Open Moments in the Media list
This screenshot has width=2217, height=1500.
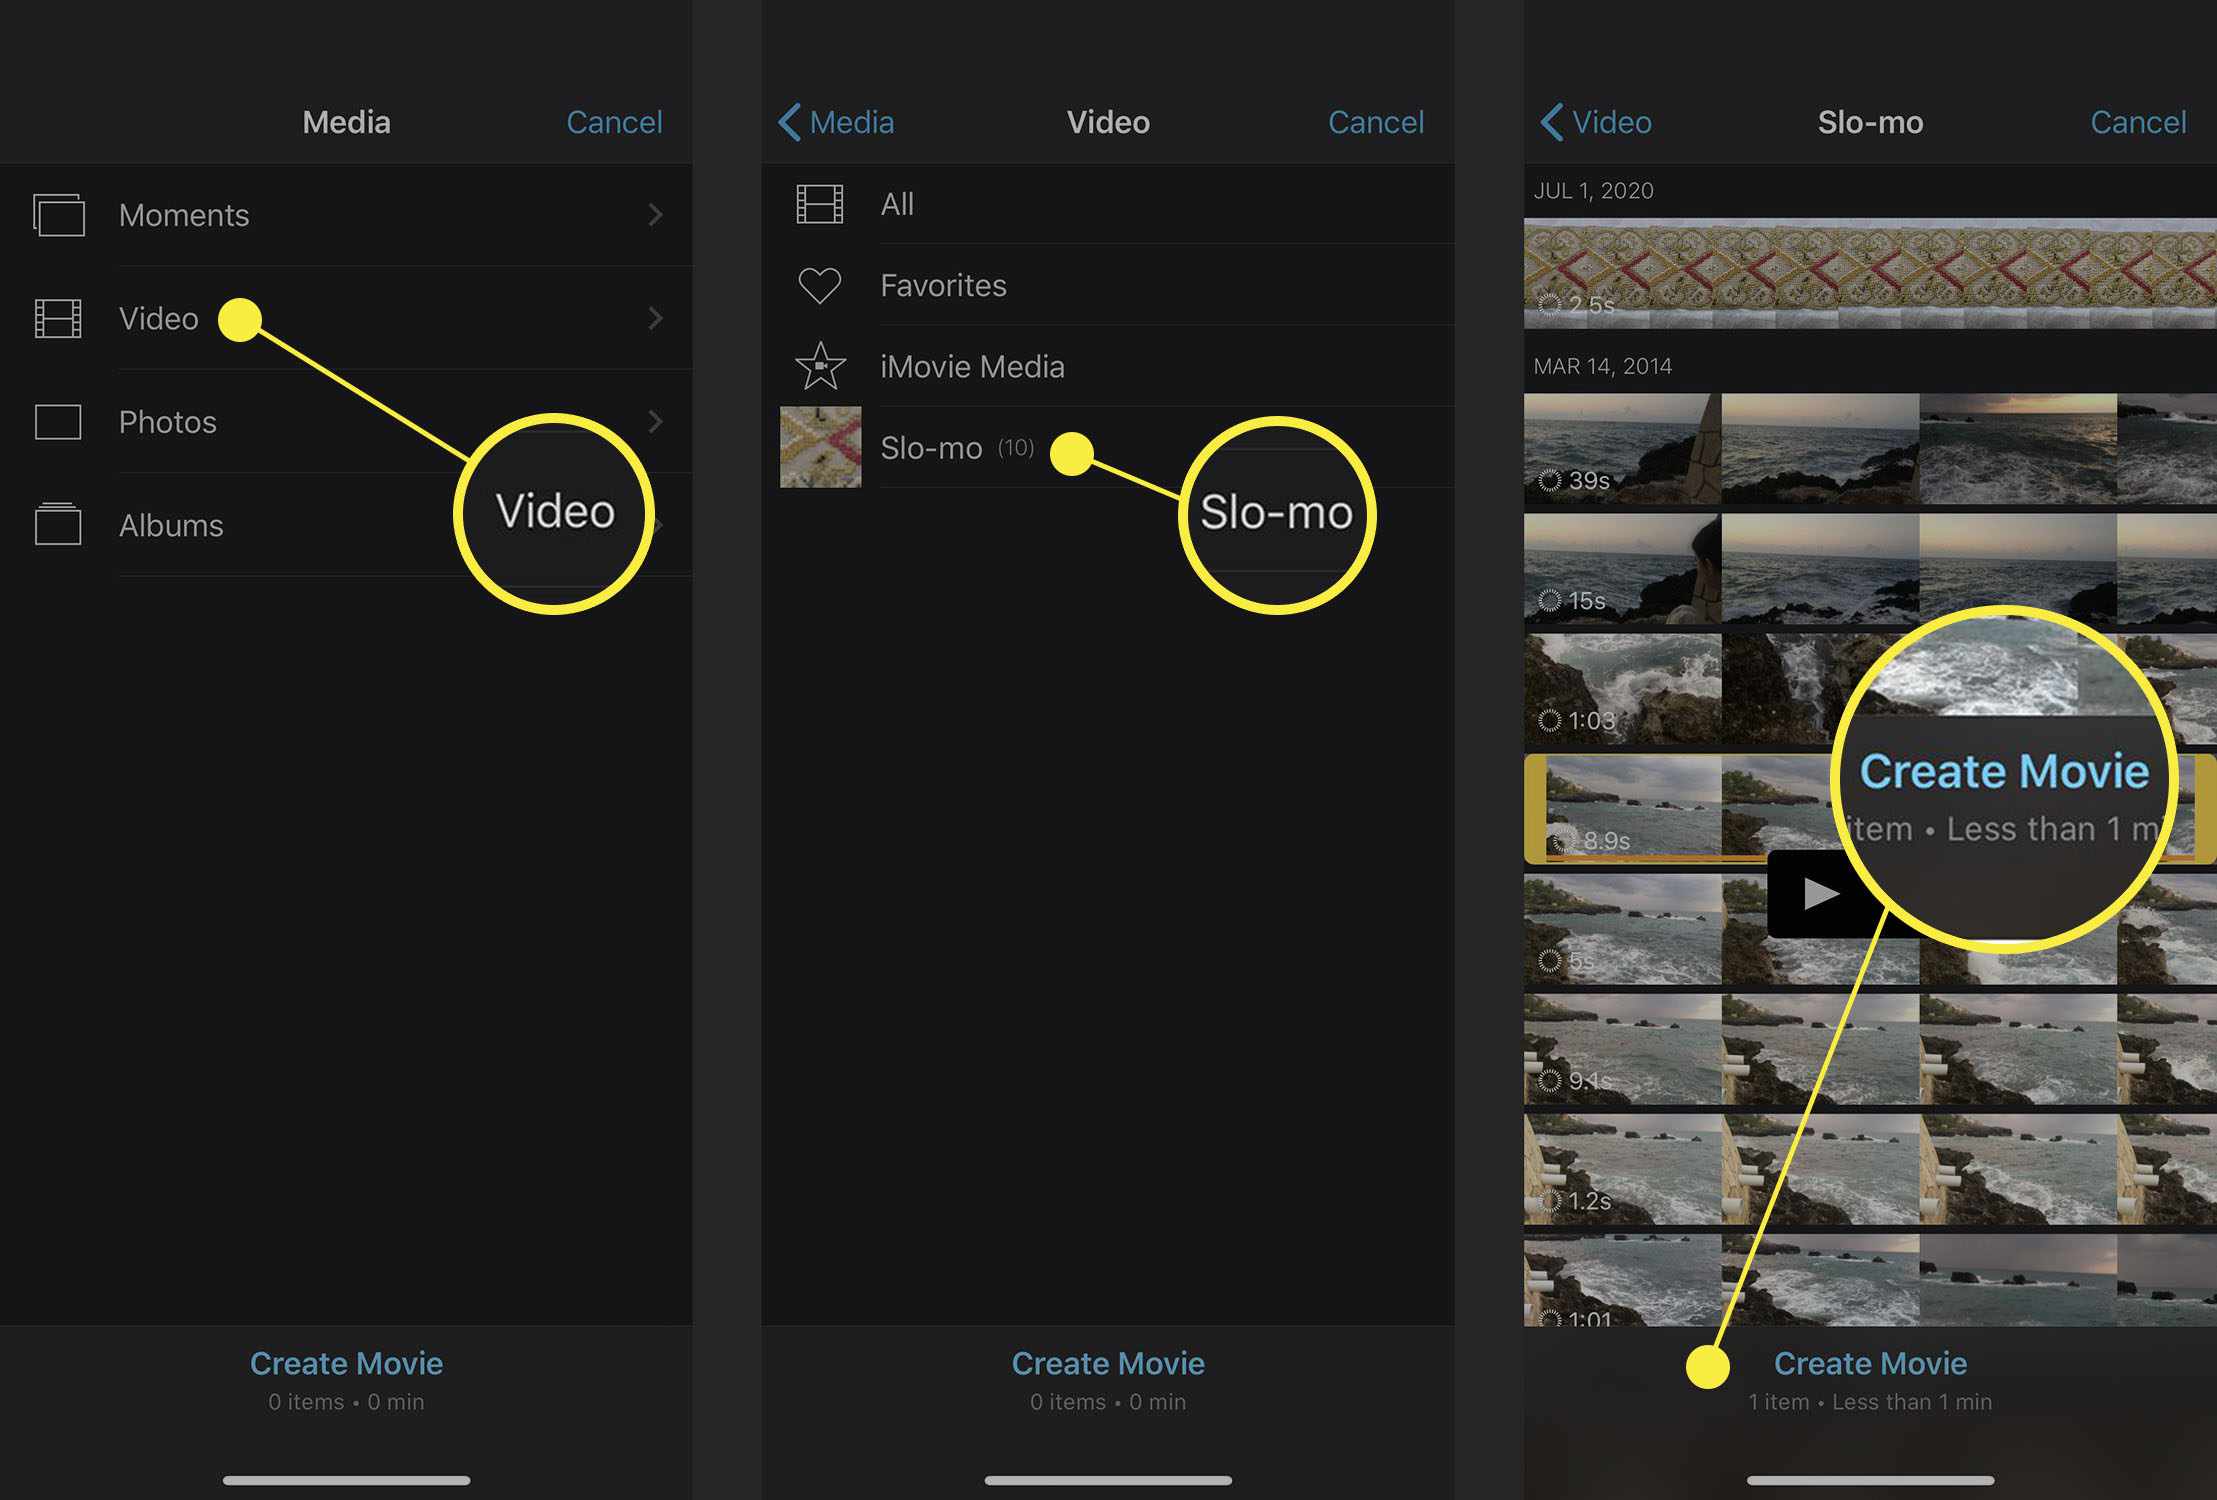point(346,215)
